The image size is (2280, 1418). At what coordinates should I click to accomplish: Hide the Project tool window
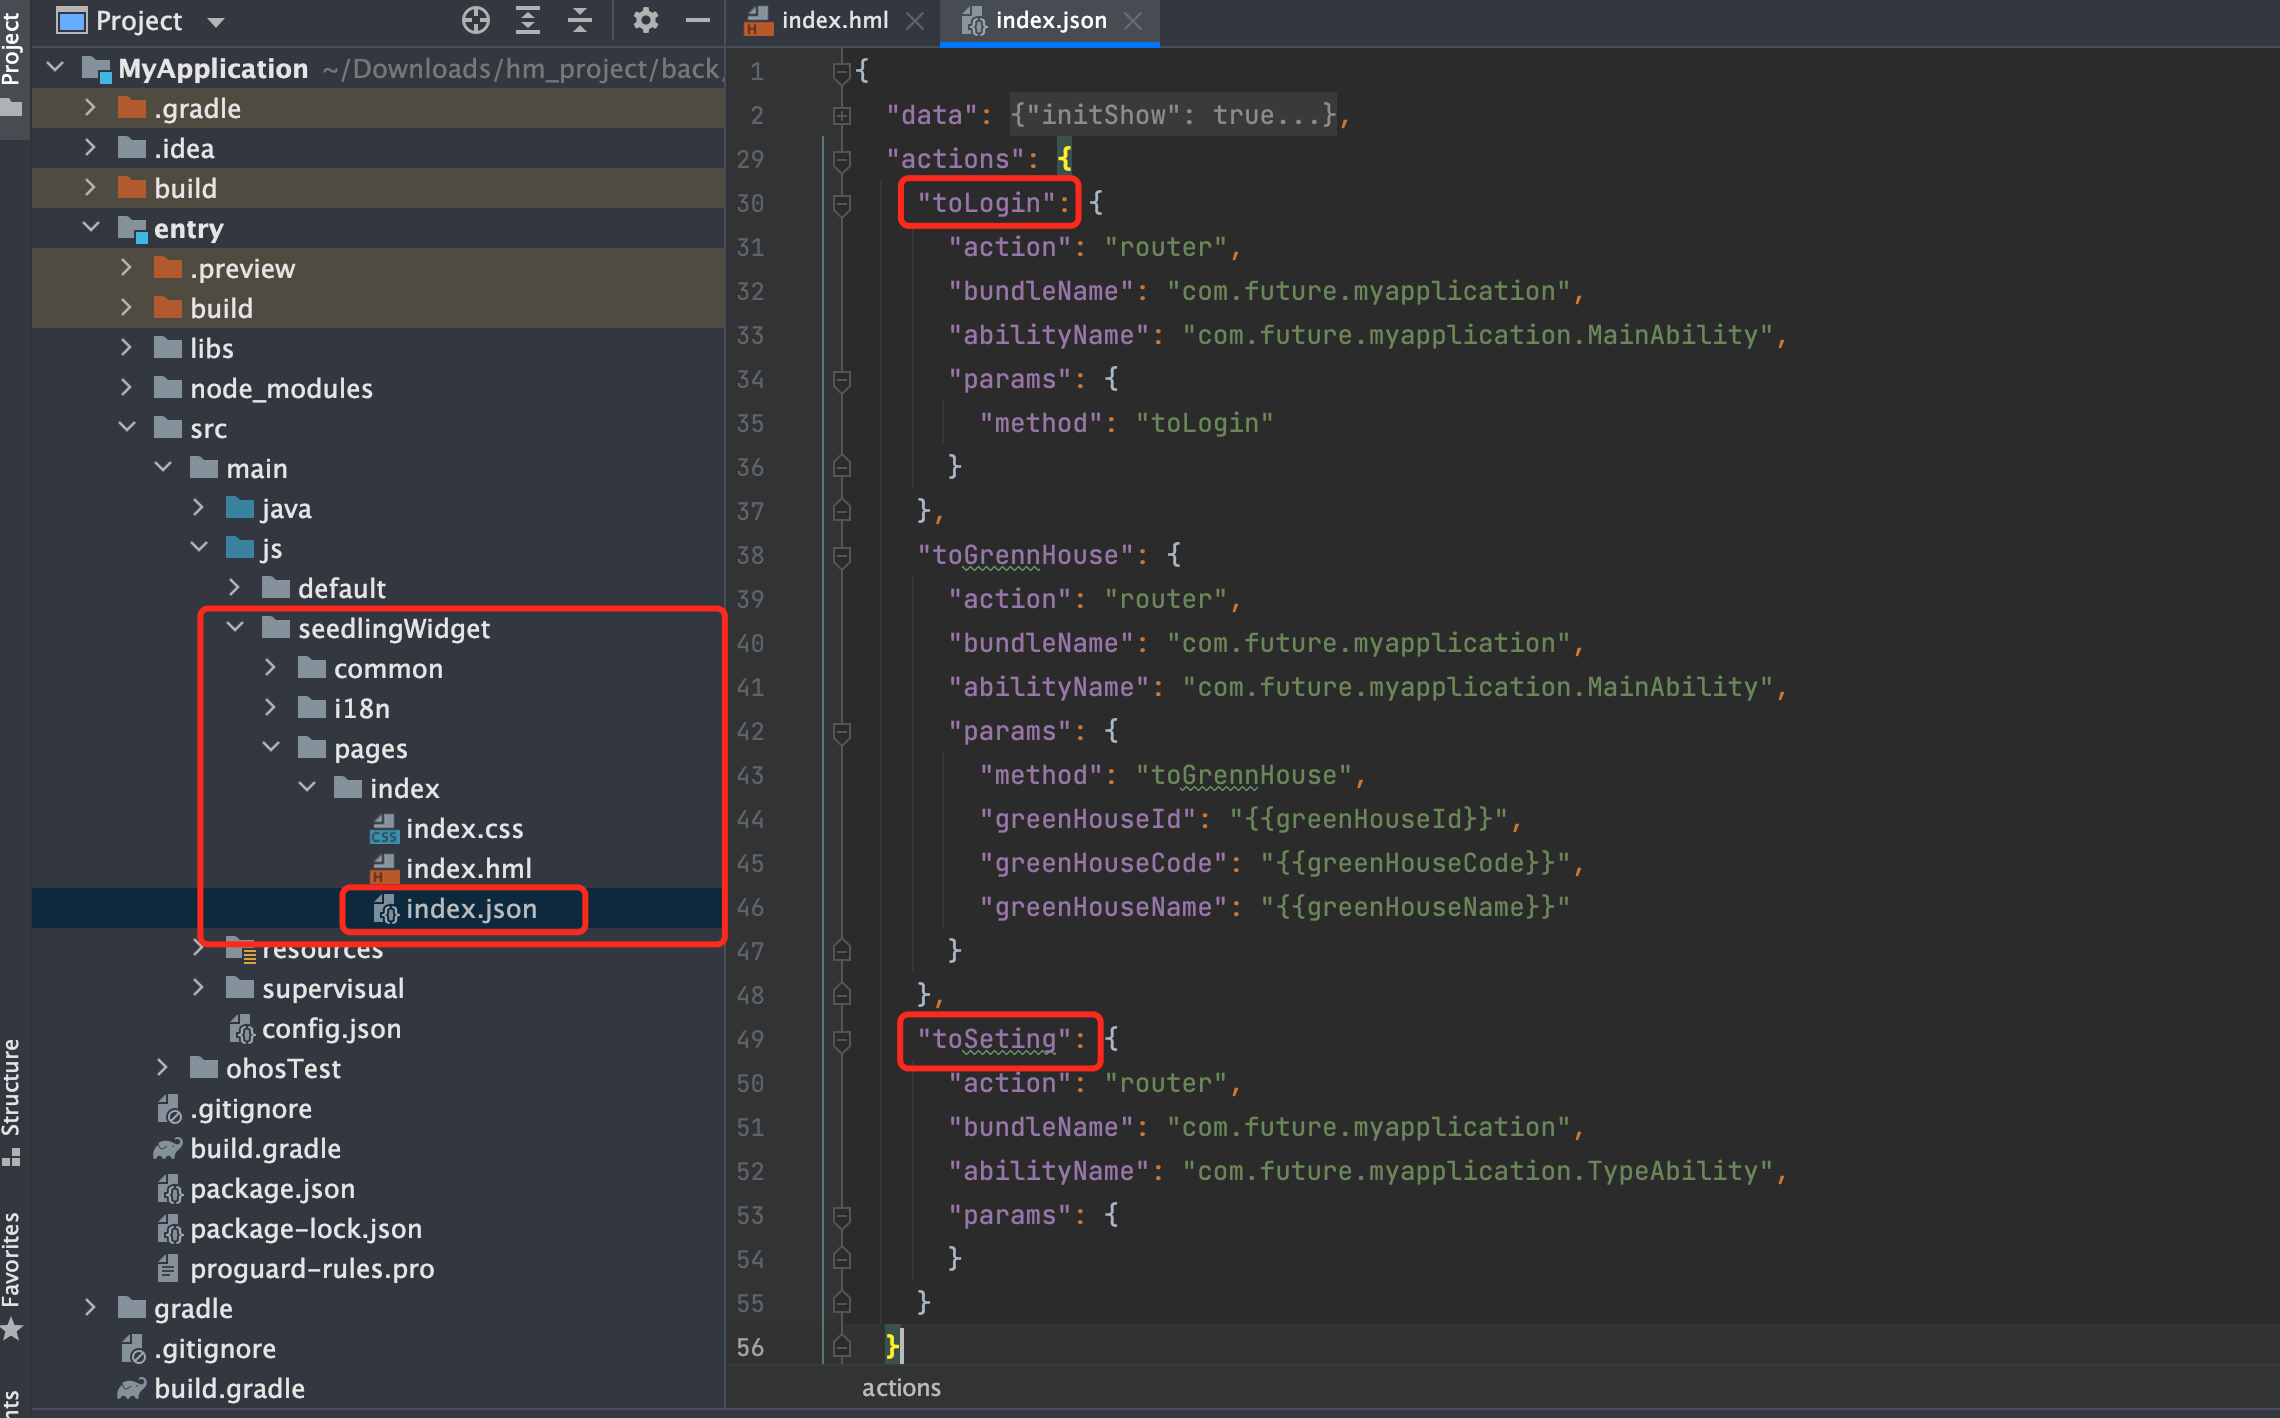pos(698,20)
